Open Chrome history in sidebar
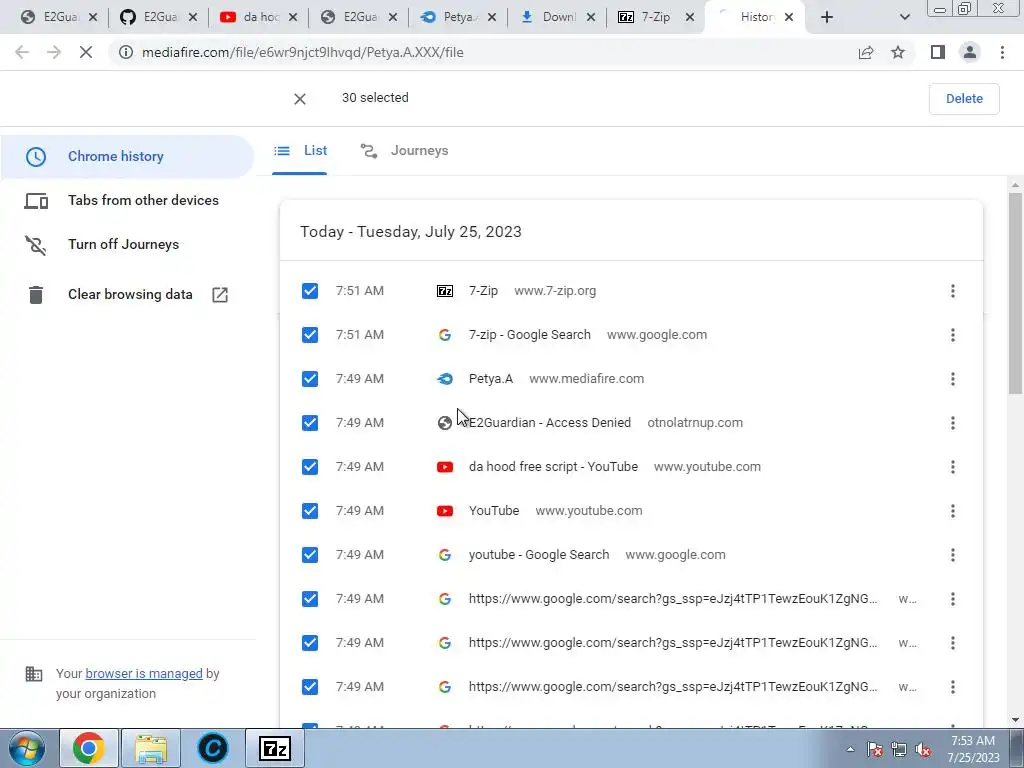Viewport: 1024px width, 768px height. click(126, 157)
